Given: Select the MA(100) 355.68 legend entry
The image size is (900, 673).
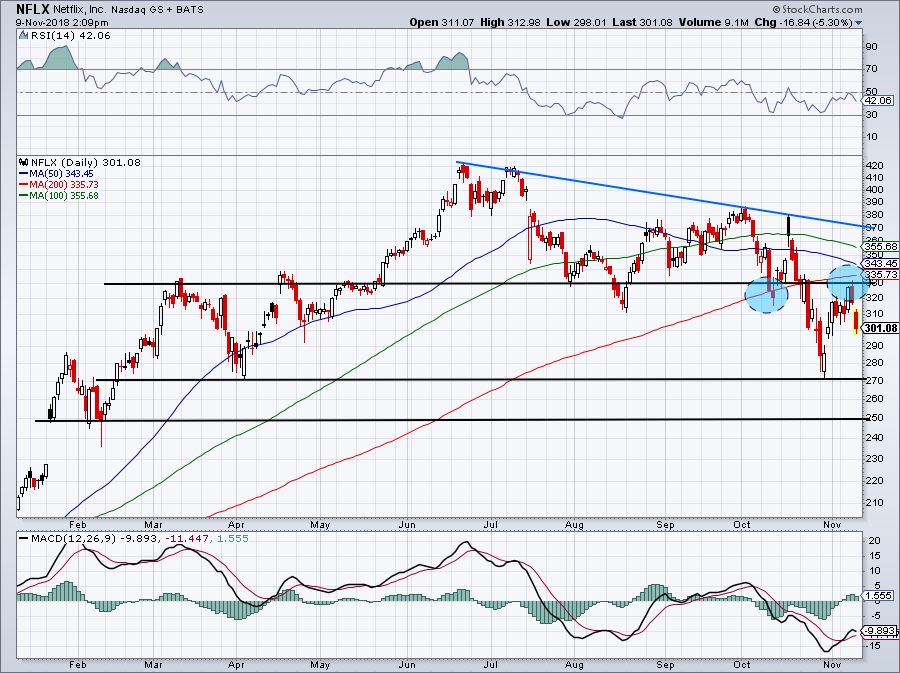Looking at the screenshot, I should coord(59,196).
